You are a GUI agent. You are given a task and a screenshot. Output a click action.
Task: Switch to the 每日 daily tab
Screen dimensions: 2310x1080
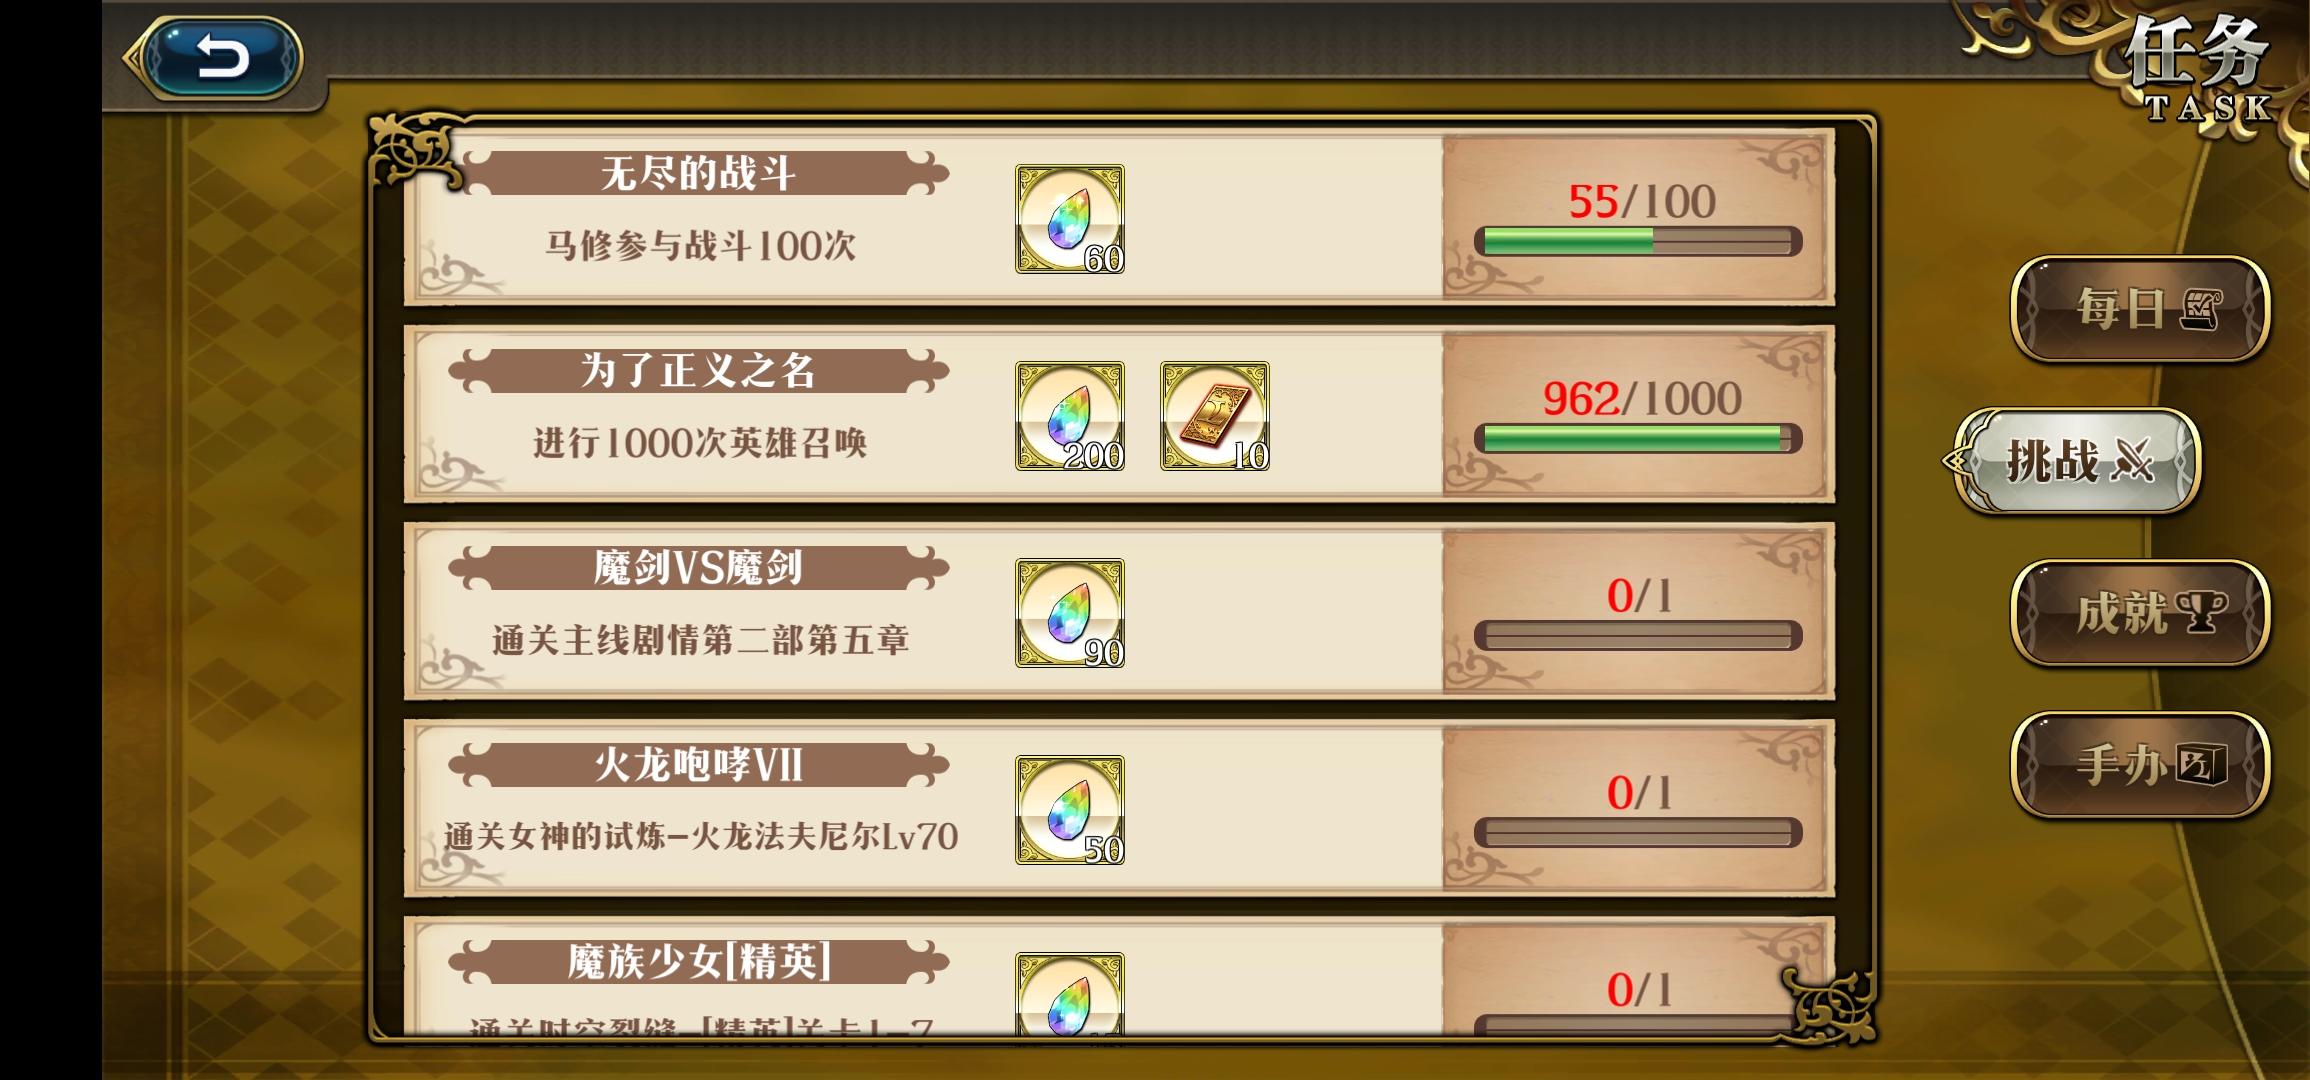pyautogui.click(x=2140, y=309)
